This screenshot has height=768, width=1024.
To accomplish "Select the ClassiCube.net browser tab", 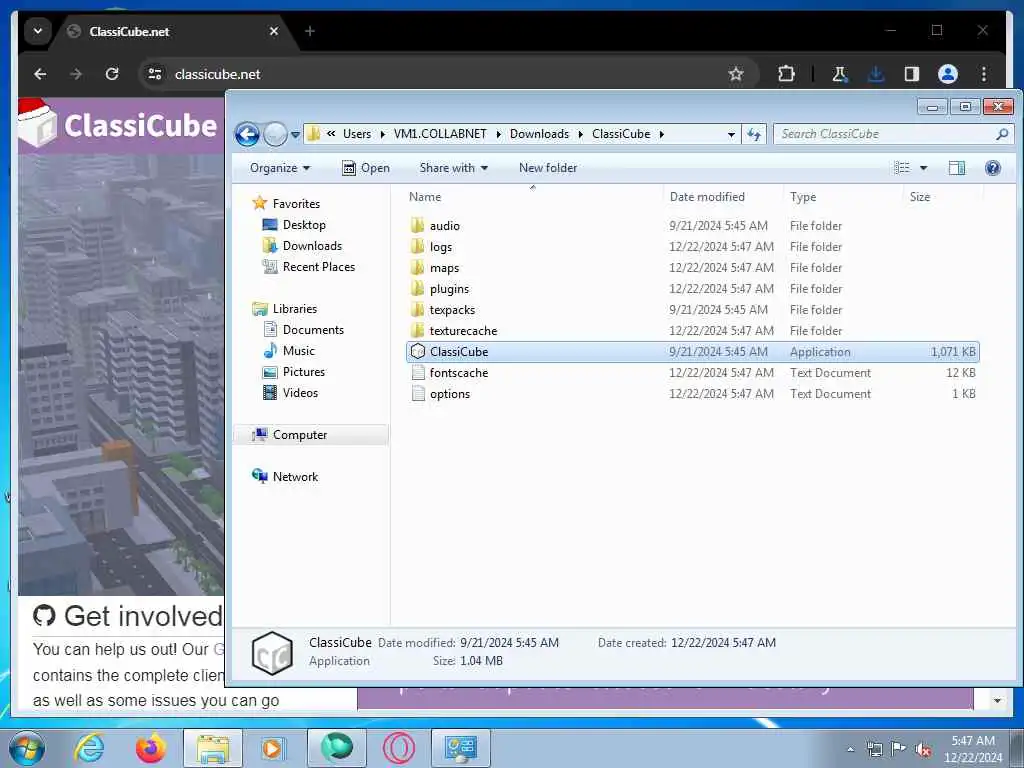I will click(174, 31).
